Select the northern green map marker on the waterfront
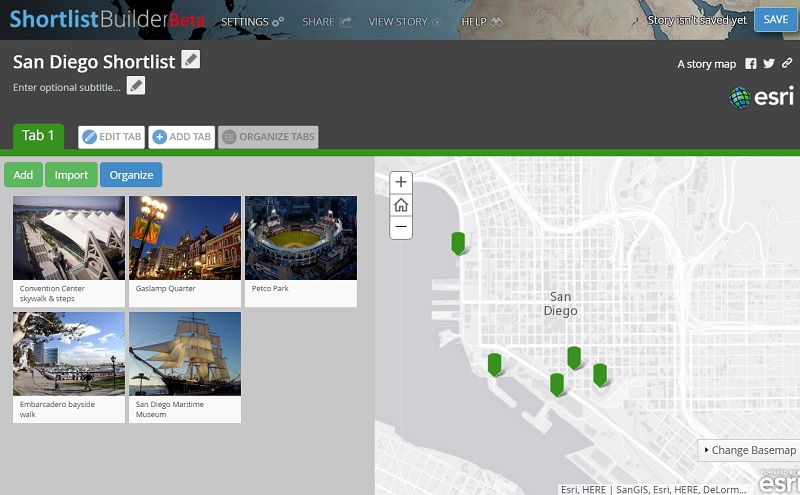The width and height of the screenshot is (800, 495). (x=458, y=243)
